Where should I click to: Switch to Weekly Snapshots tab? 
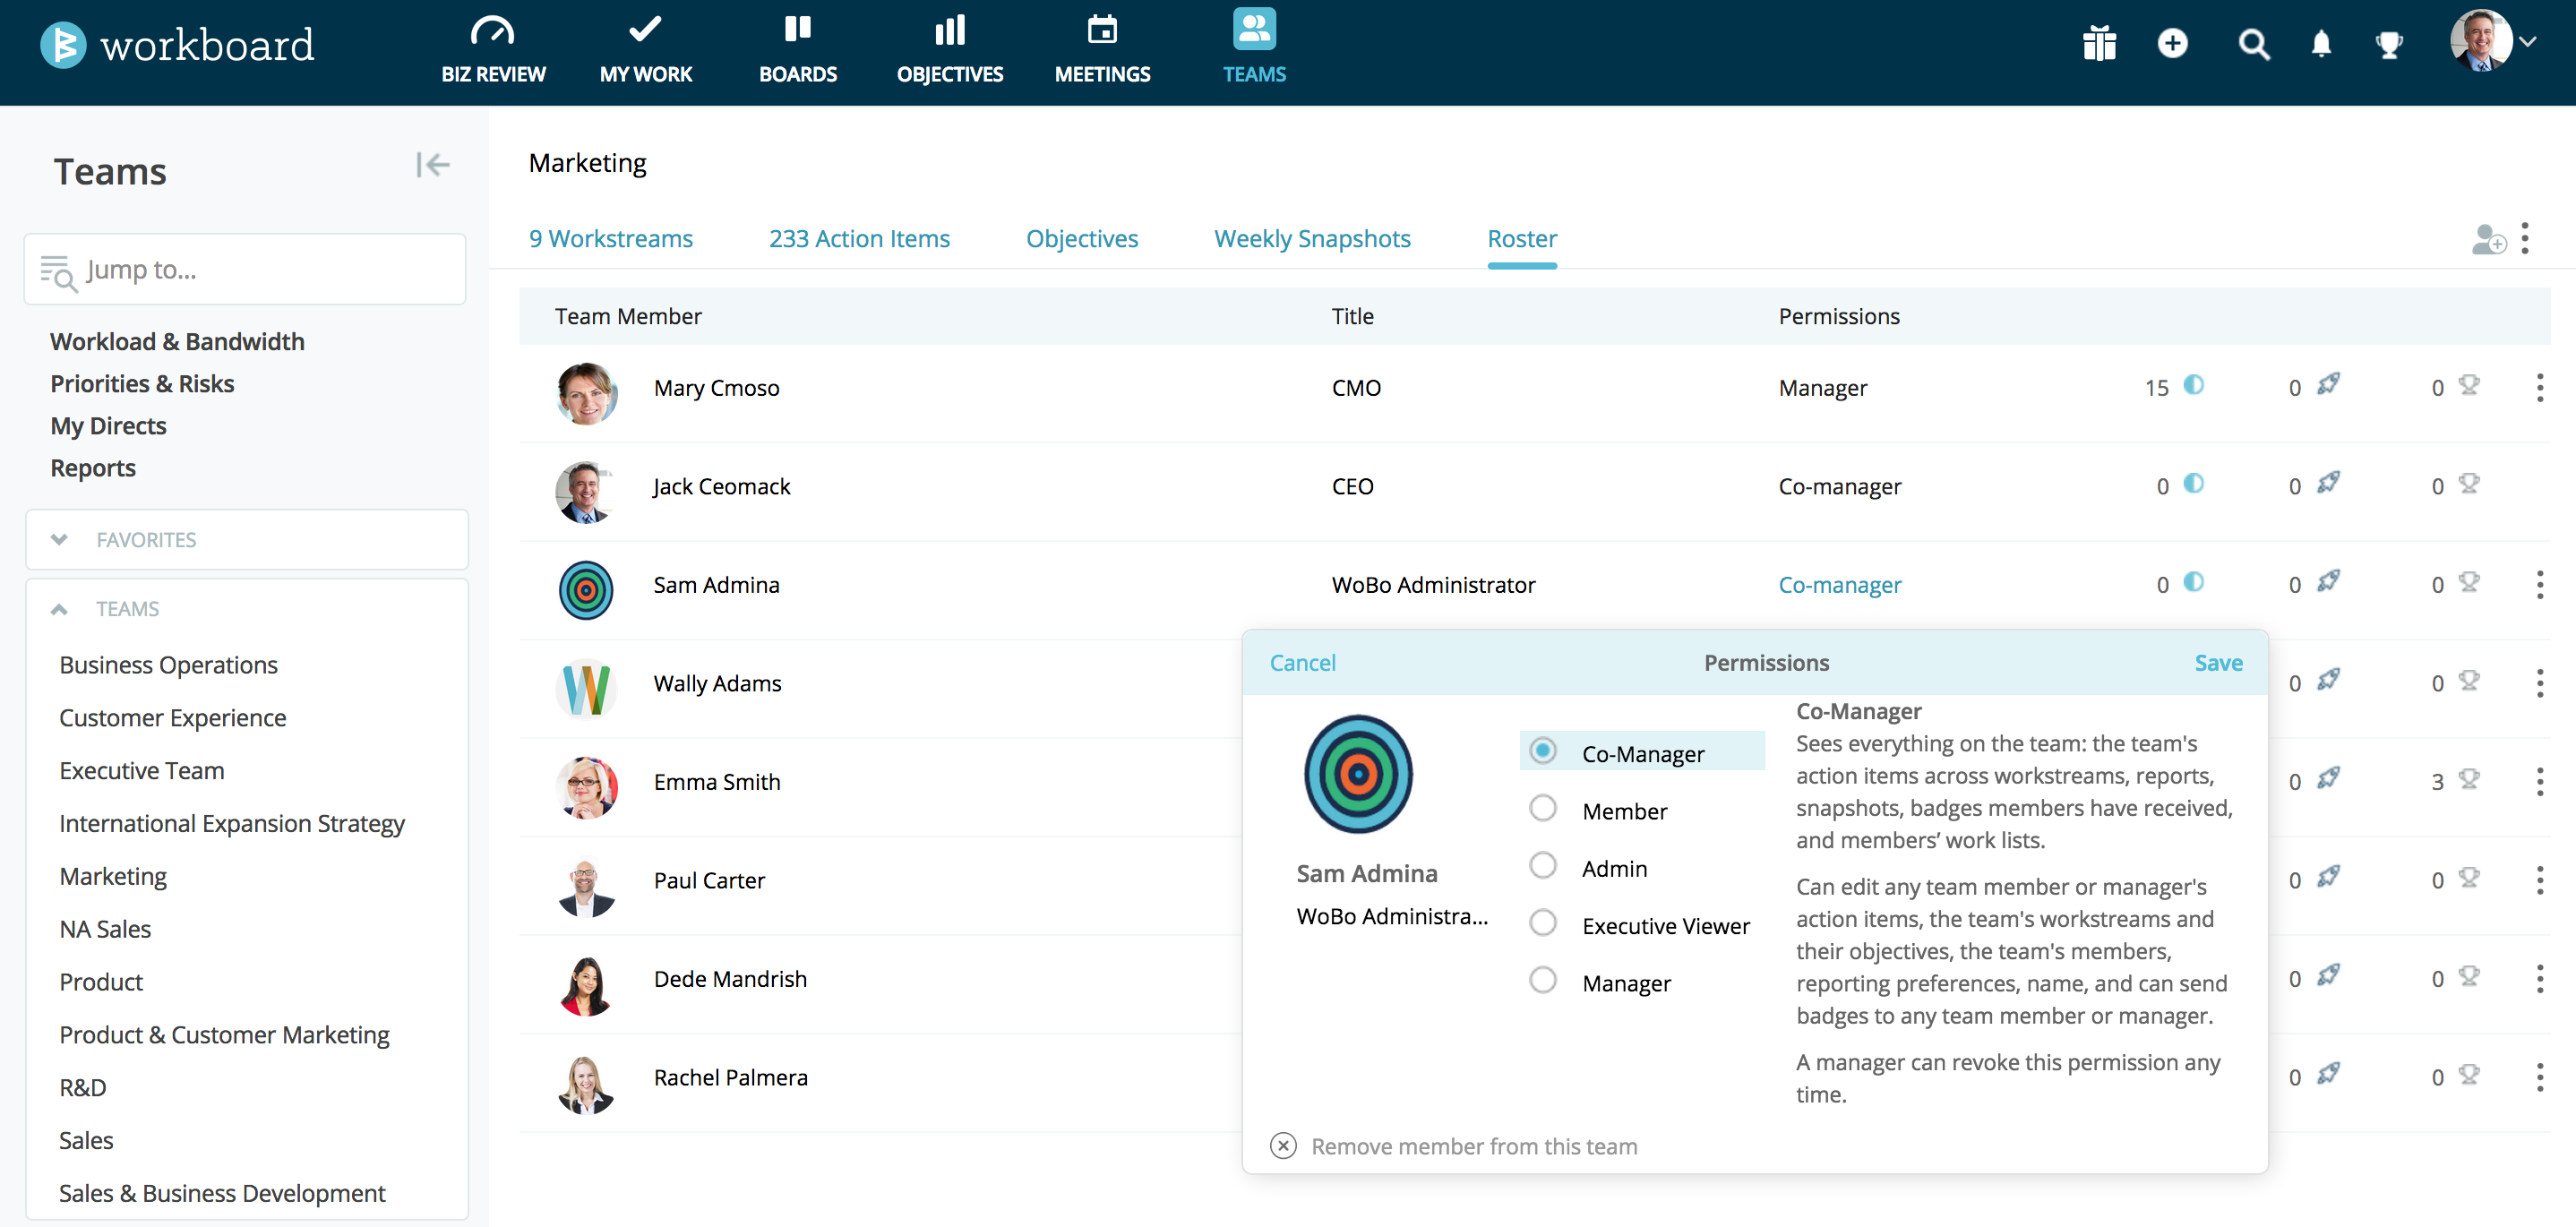coord(1312,239)
